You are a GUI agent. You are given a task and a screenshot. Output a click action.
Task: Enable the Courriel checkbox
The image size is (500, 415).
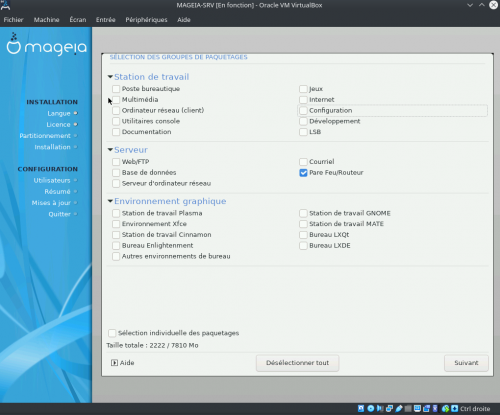point(303,162)
